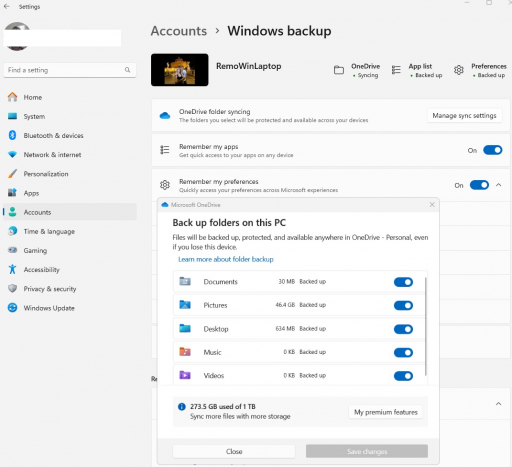Click the Music folder icon
Image resolution: width=512 pixels, height=467 pixels.
185,352
